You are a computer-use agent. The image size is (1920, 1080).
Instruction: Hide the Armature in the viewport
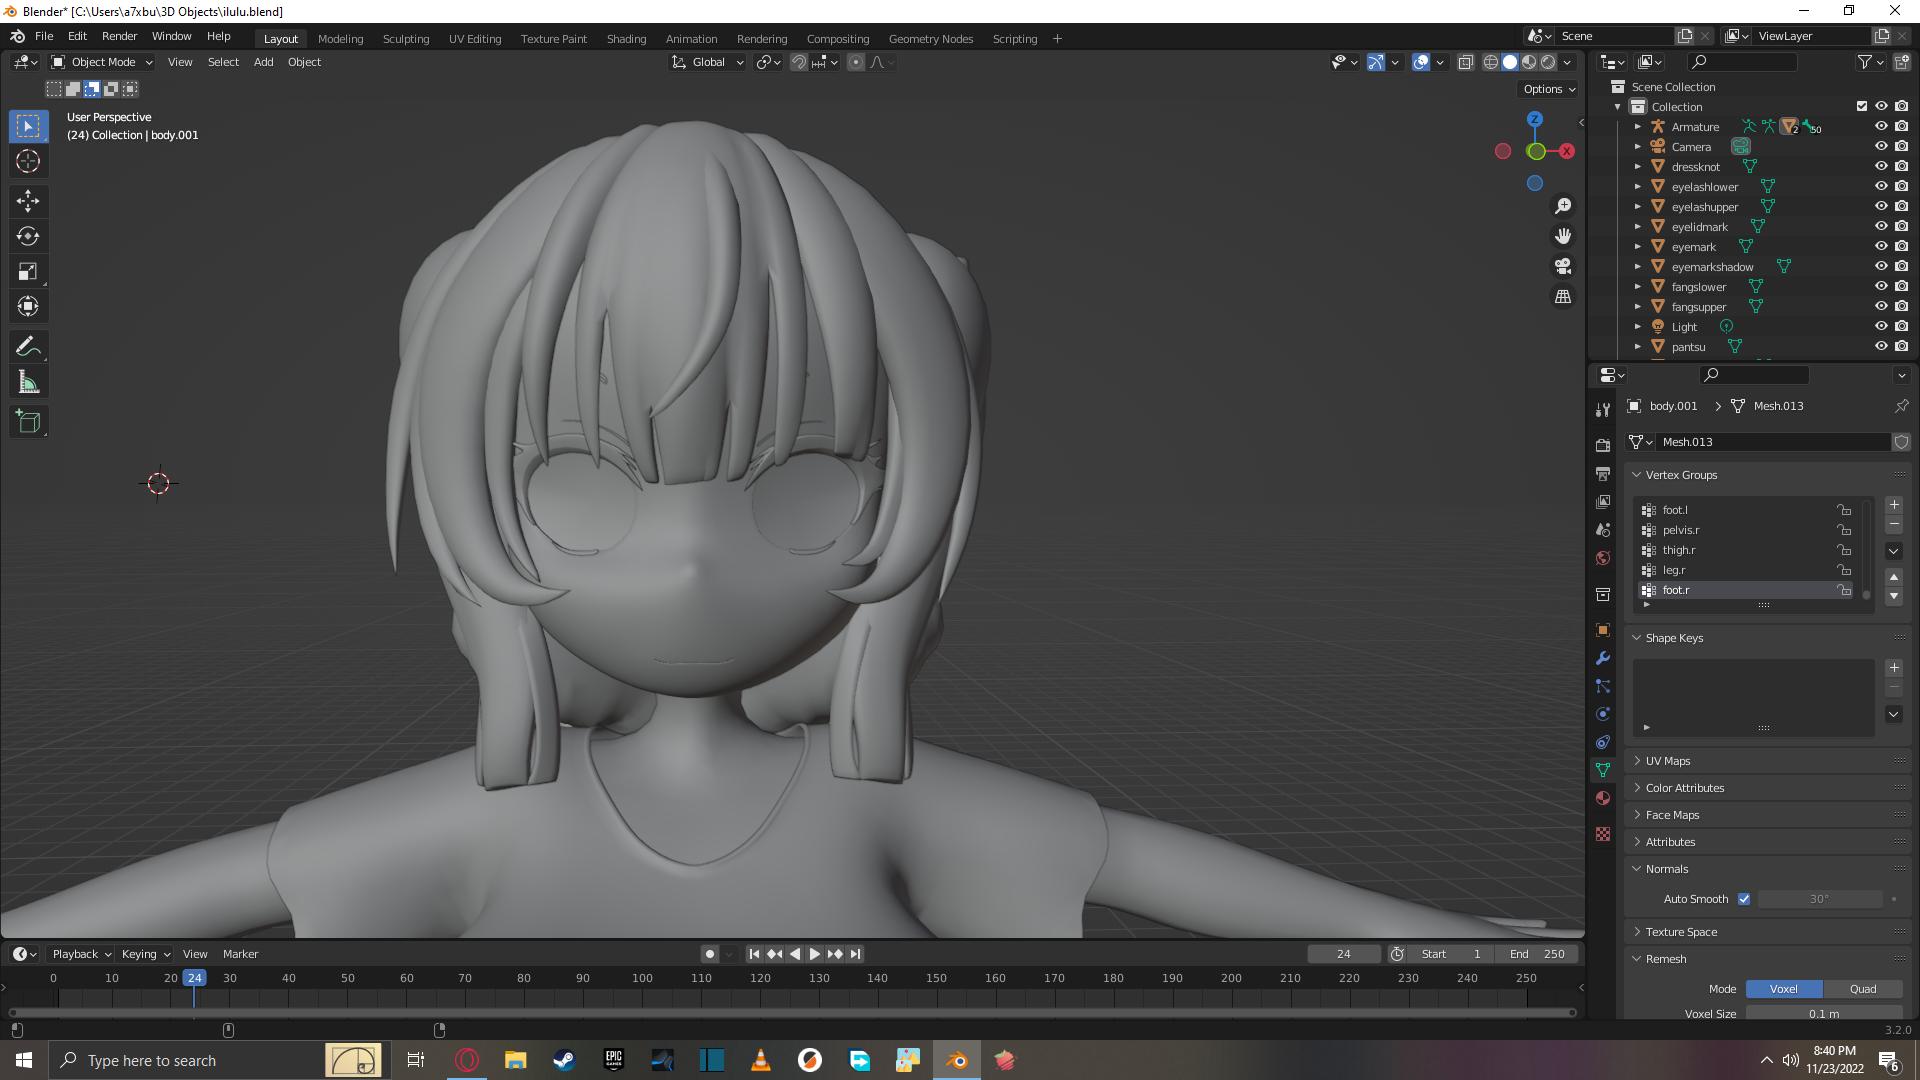[1880, 126]
